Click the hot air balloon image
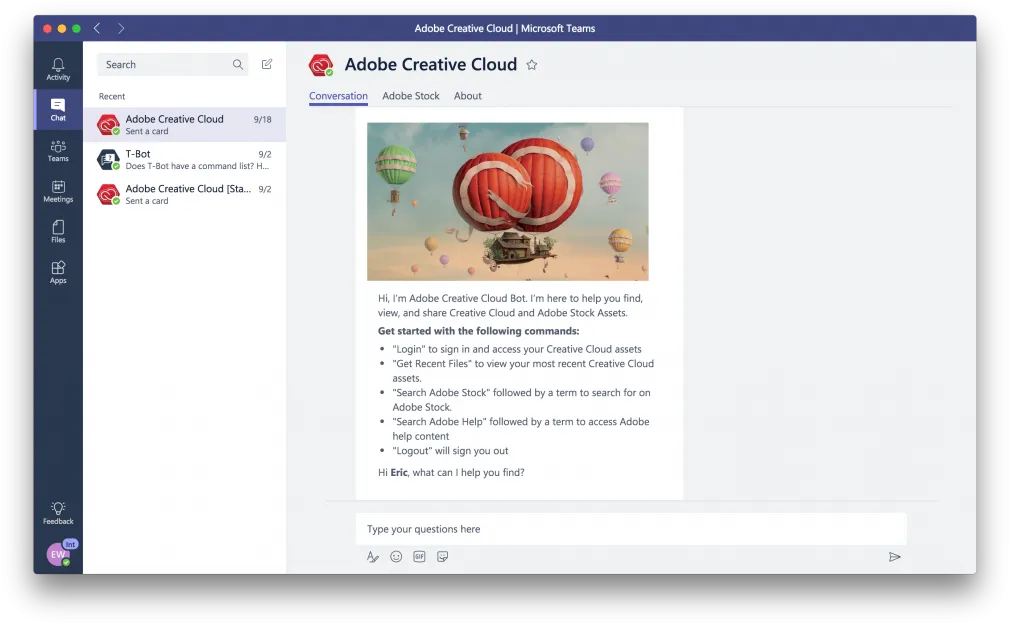 tap(508, 201)
